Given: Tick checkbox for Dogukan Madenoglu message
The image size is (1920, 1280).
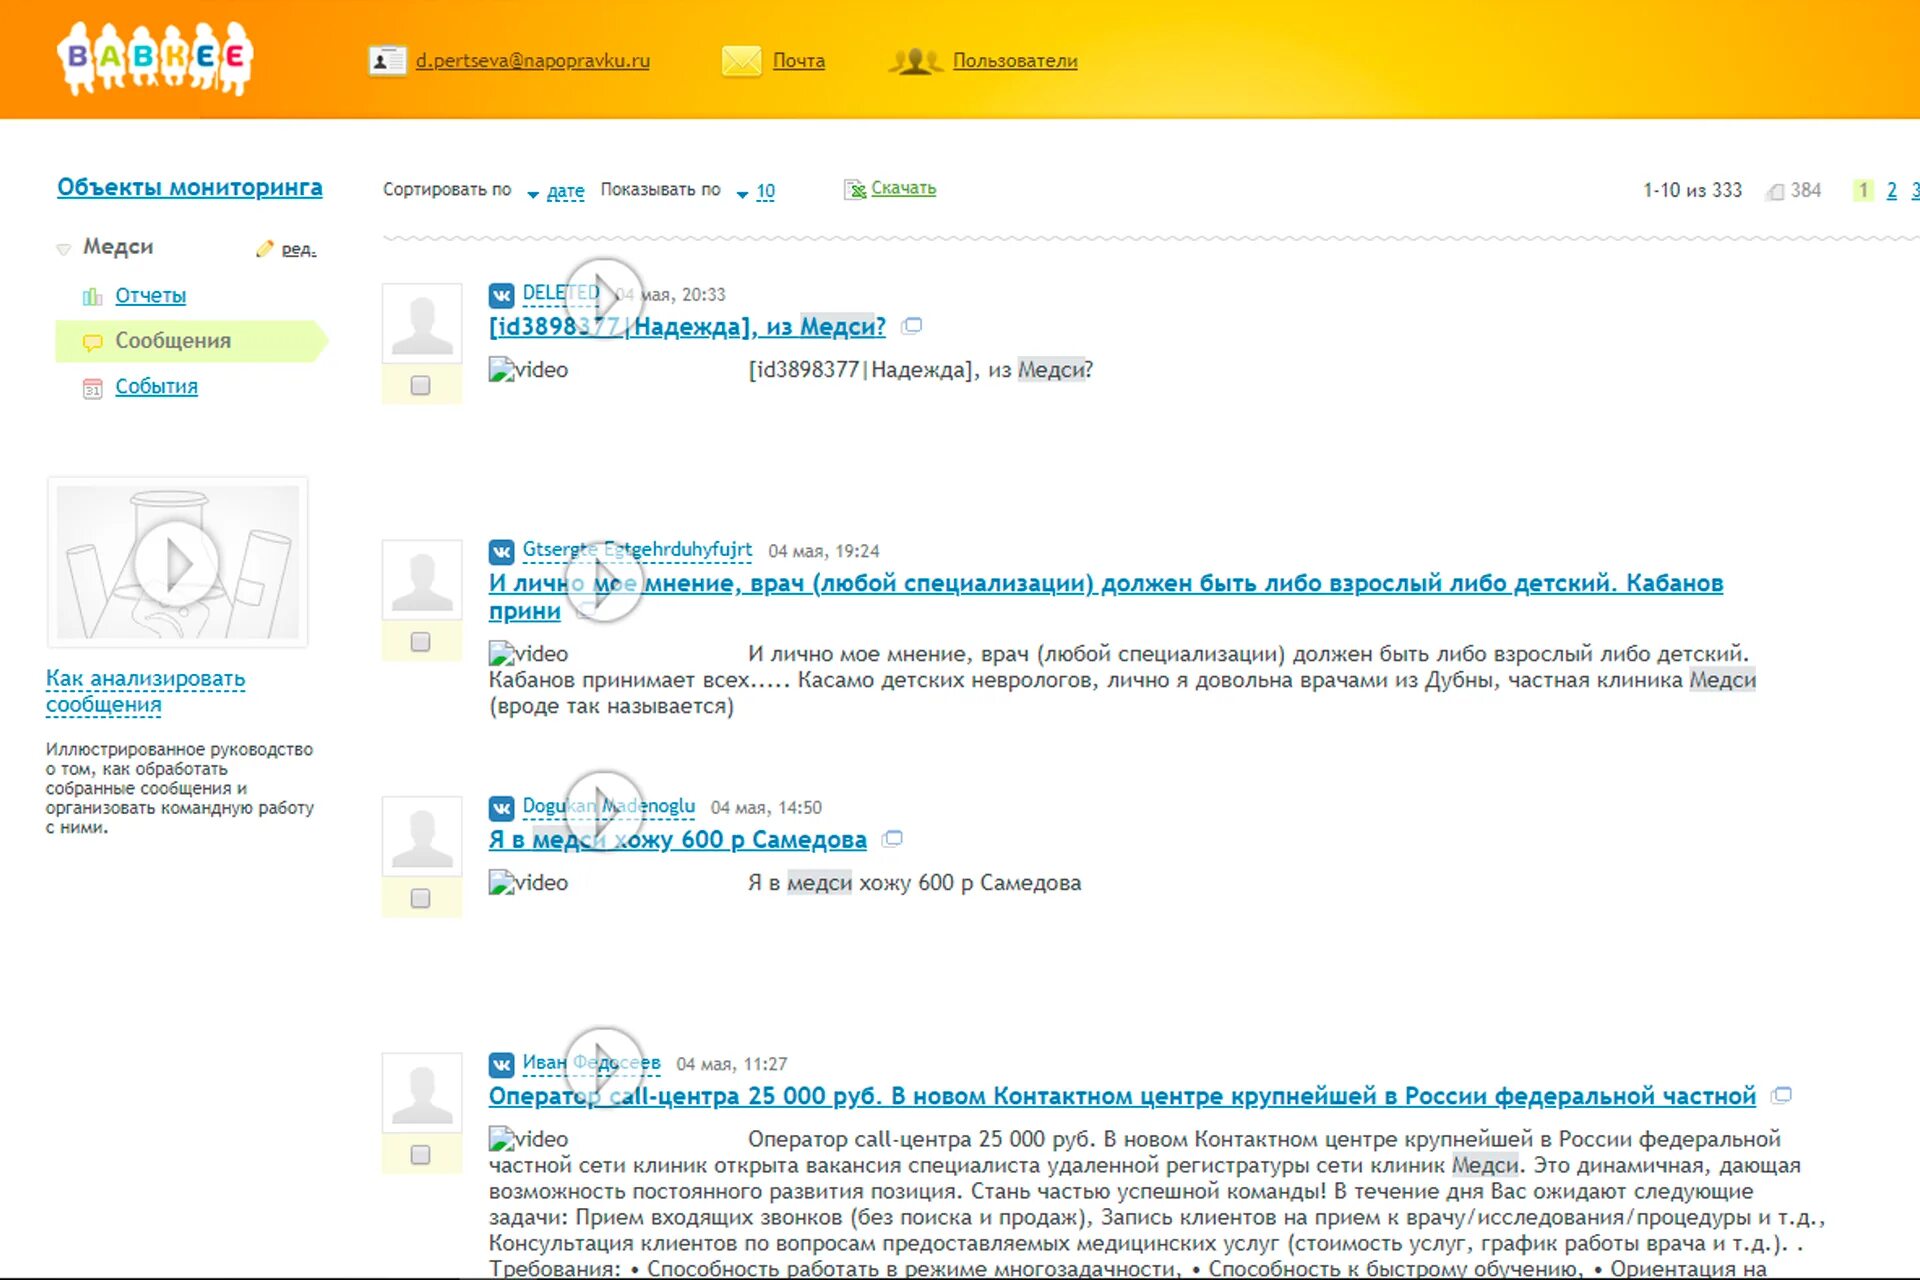Looking at the screenshot, I should pyautogui.click(x=421, y=898).
